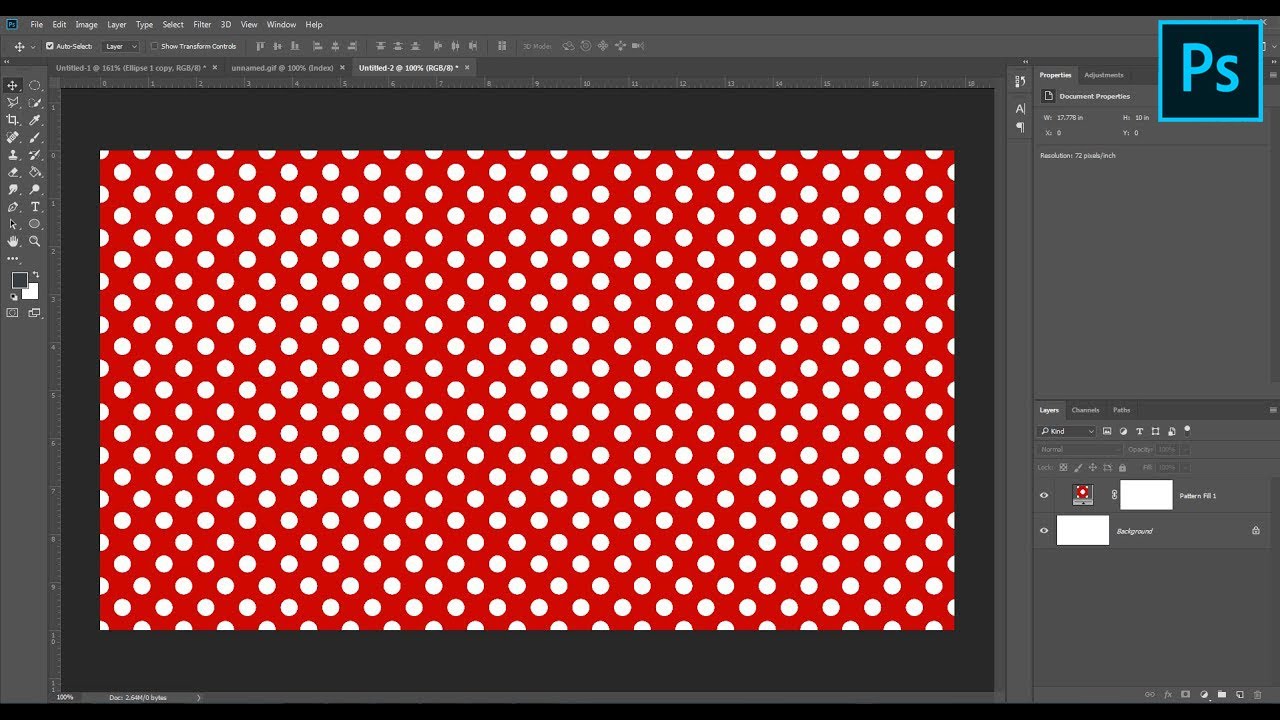The height and width of the screenshot is (720, 1280).
Task: Open the Window menu
Action: 281,24
